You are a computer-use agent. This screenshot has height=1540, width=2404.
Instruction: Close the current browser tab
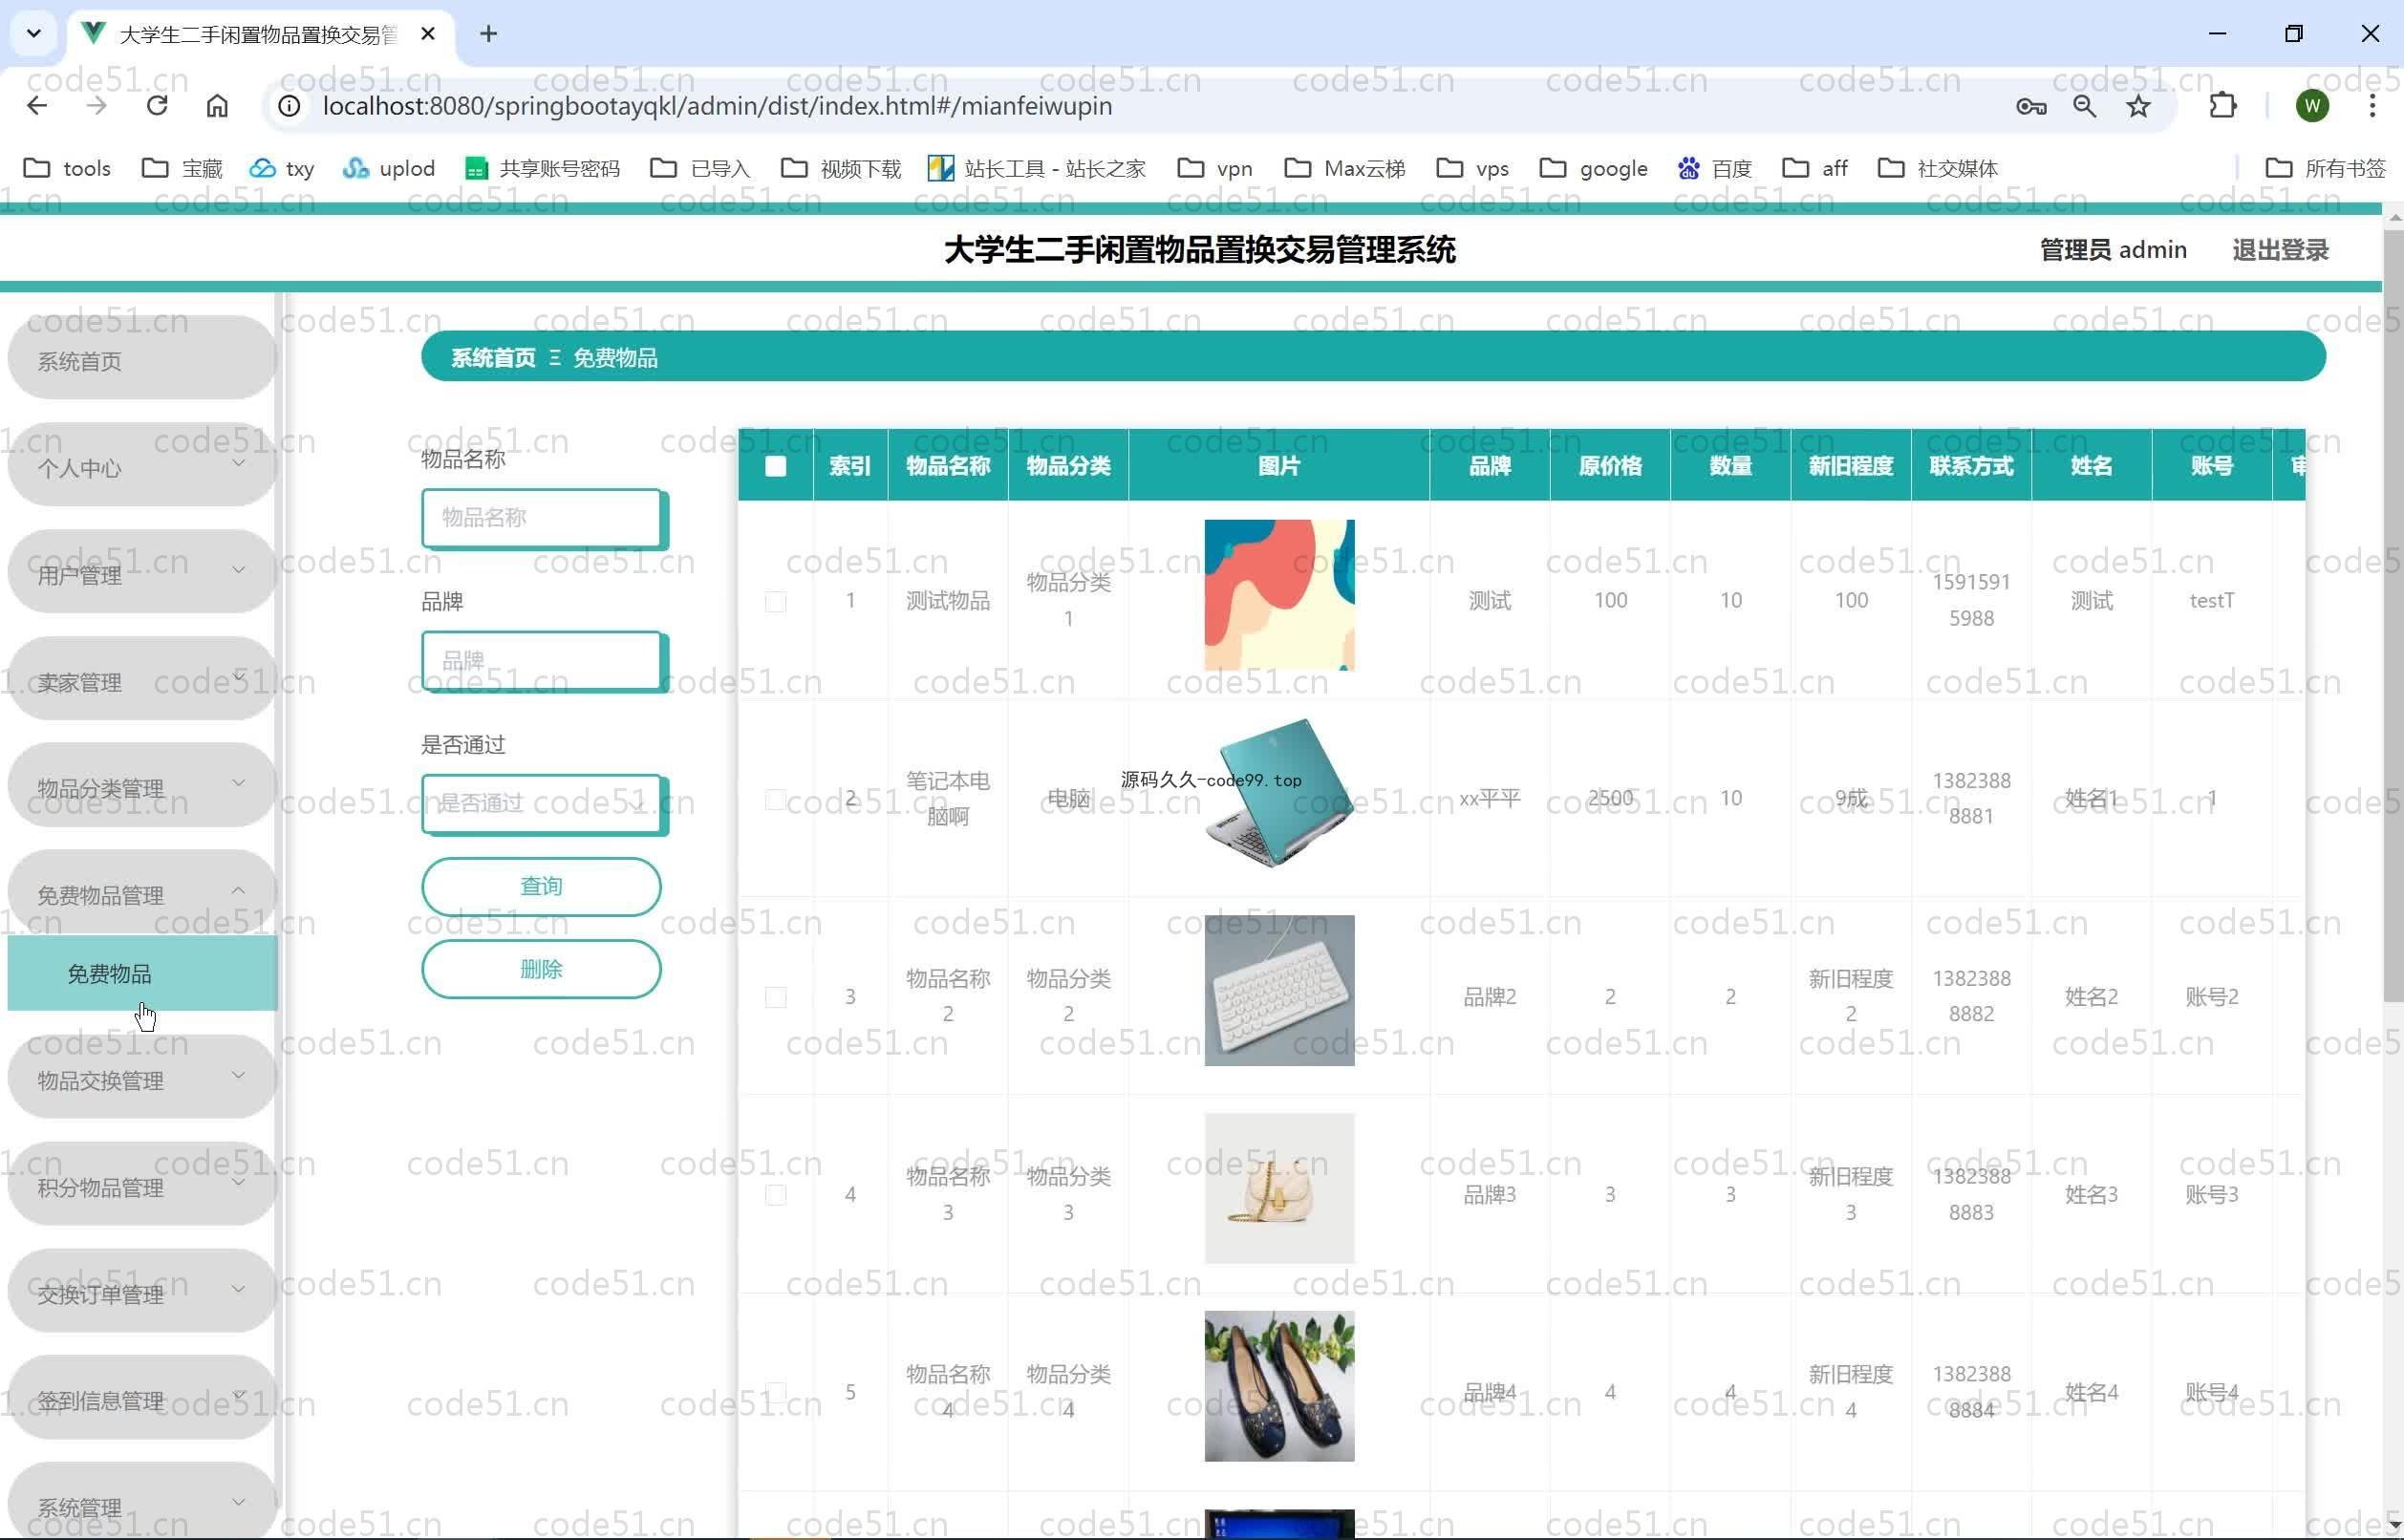428,34
